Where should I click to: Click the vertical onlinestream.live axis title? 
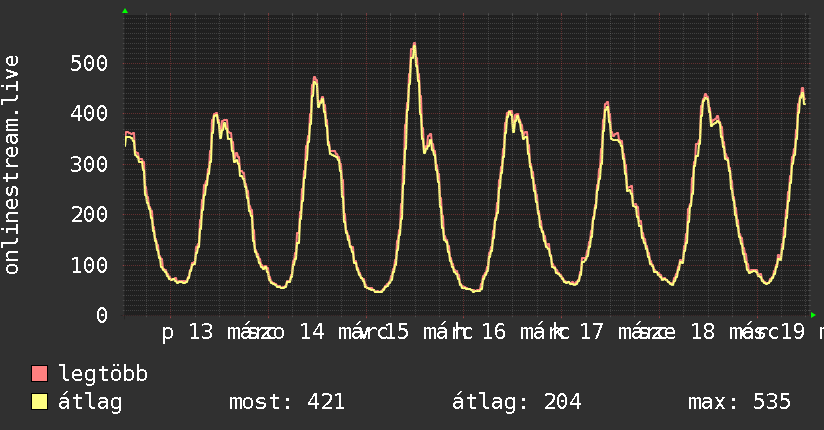coord(11,165)
